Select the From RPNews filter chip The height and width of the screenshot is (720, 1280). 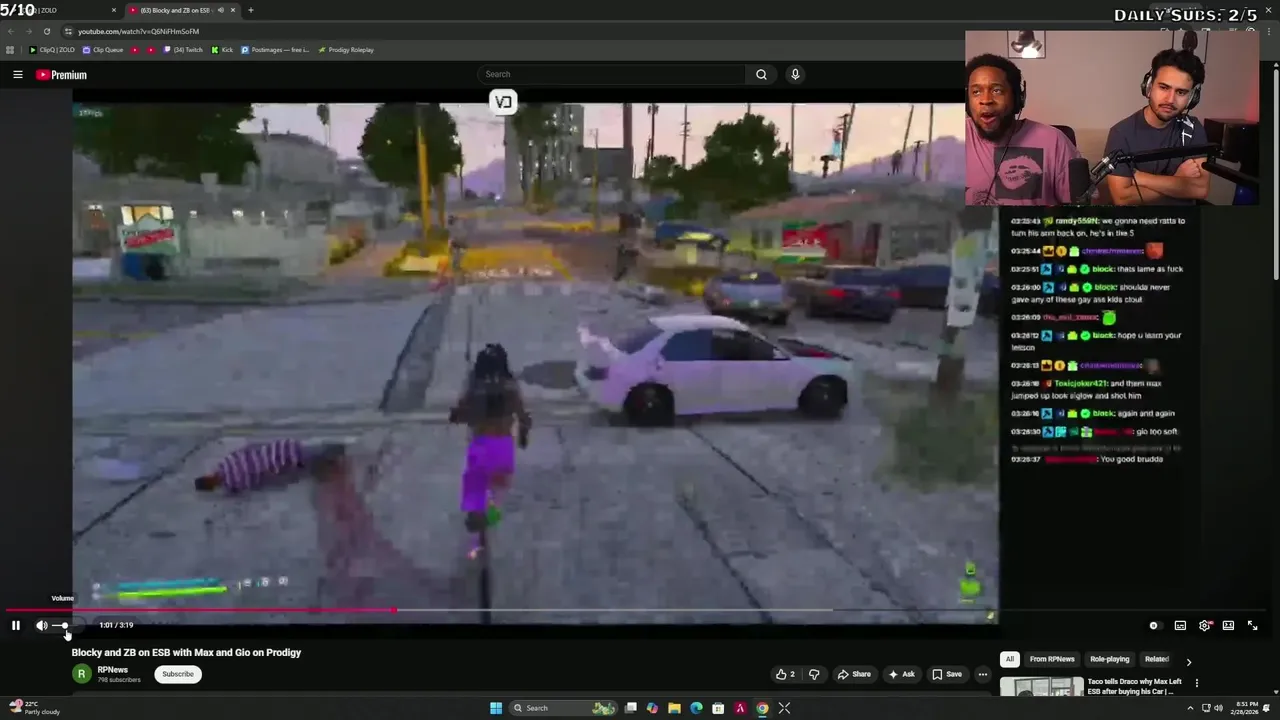click(1052, 659)
